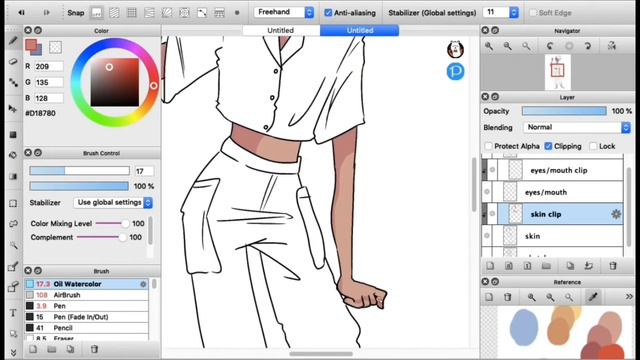Enable the circle snap icon
Screen dimensions: 640x360
point(184,13)
